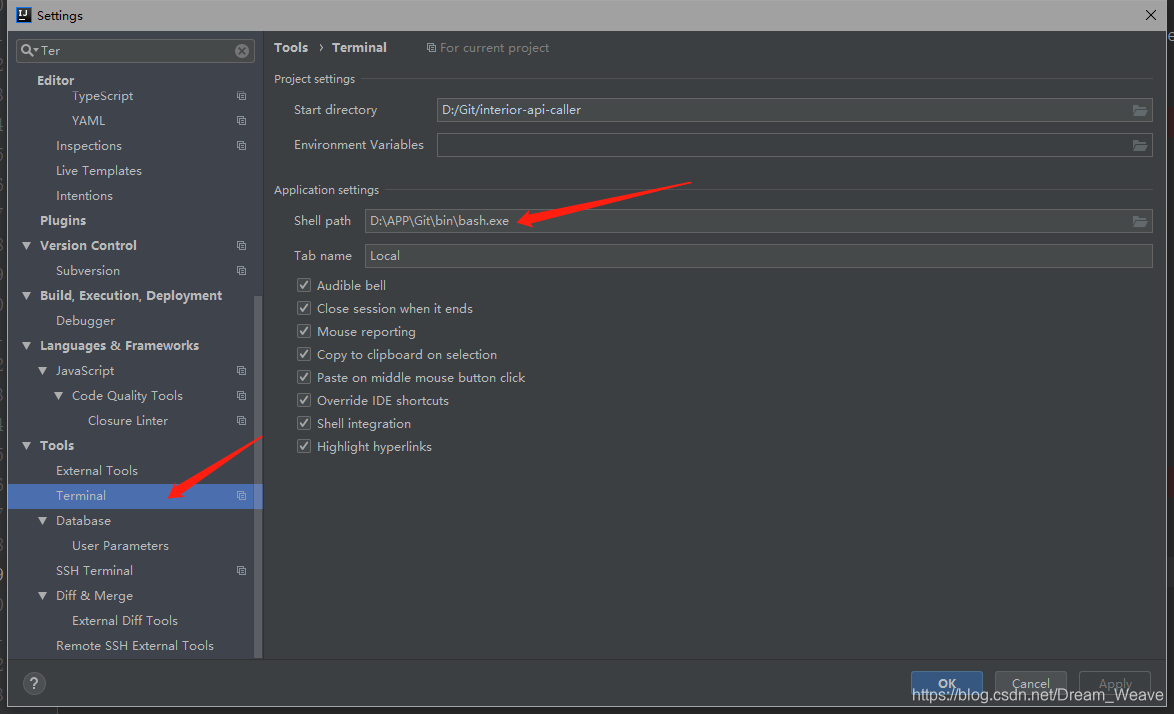Click the Help question mark icon
This screenshot has width=1174, height=714.
[34, 683]
